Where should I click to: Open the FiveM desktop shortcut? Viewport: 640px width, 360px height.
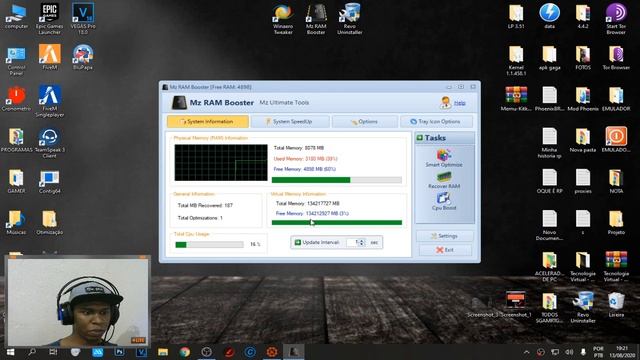(49, 57)
